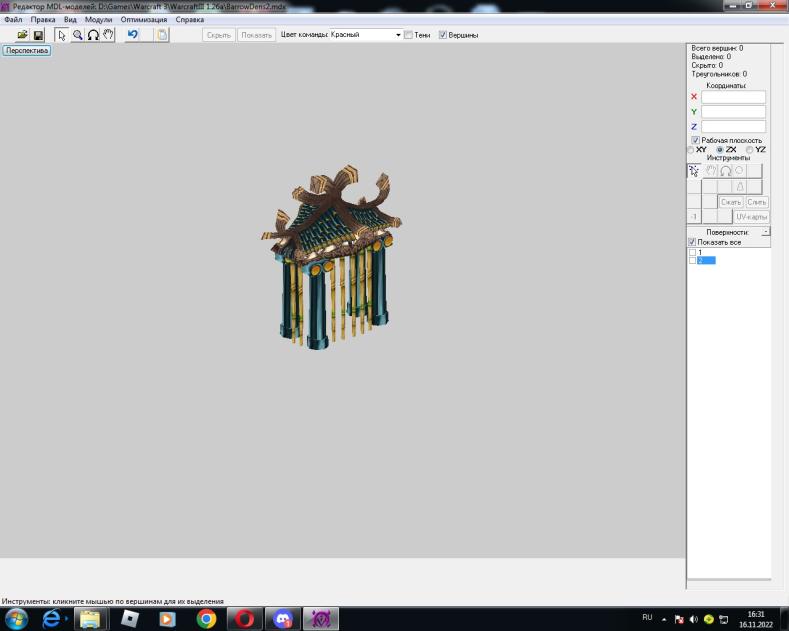Pick the vertex select tool in Инструменты panel
Image resolution: width=789 pixels, height=631 pixels.
694,171
